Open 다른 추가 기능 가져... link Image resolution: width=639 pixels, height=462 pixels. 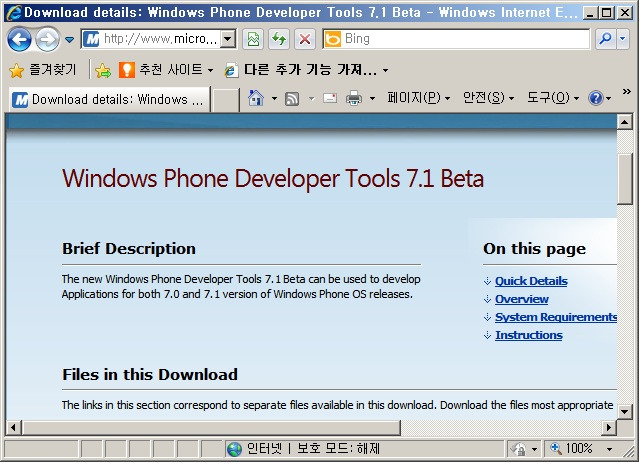click(x=306, y=70)
